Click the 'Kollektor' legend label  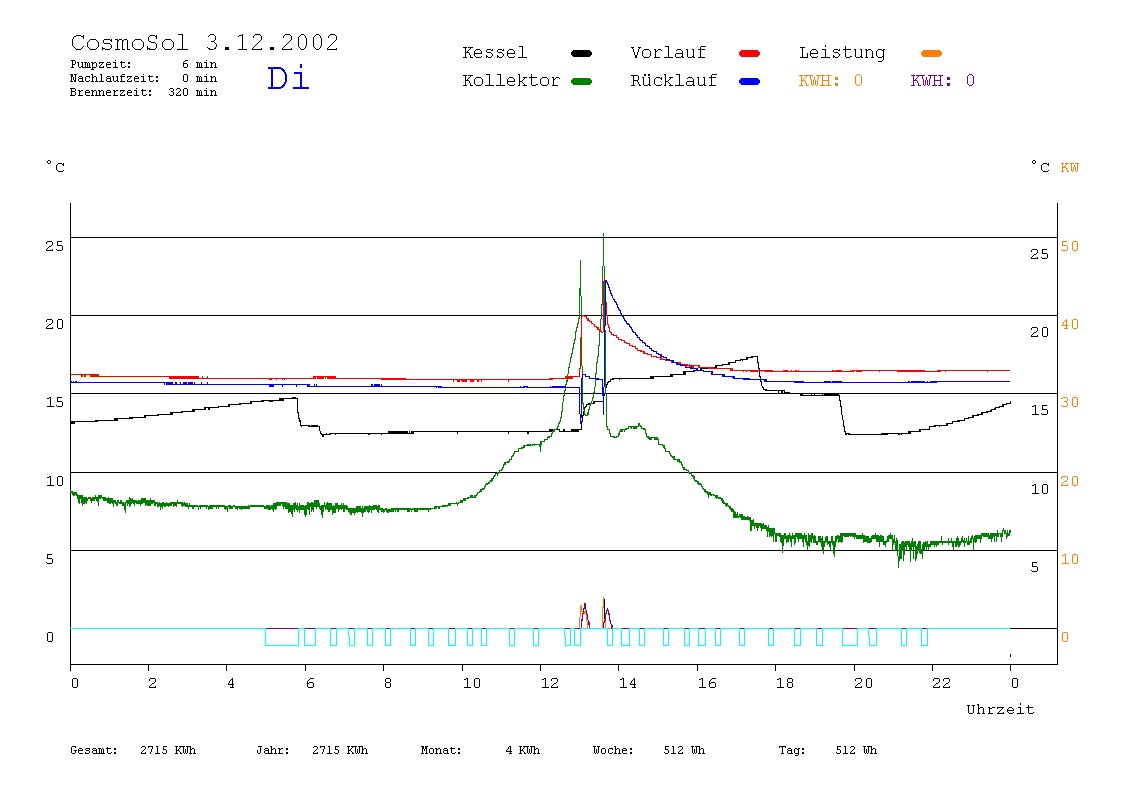pos(511,81)
